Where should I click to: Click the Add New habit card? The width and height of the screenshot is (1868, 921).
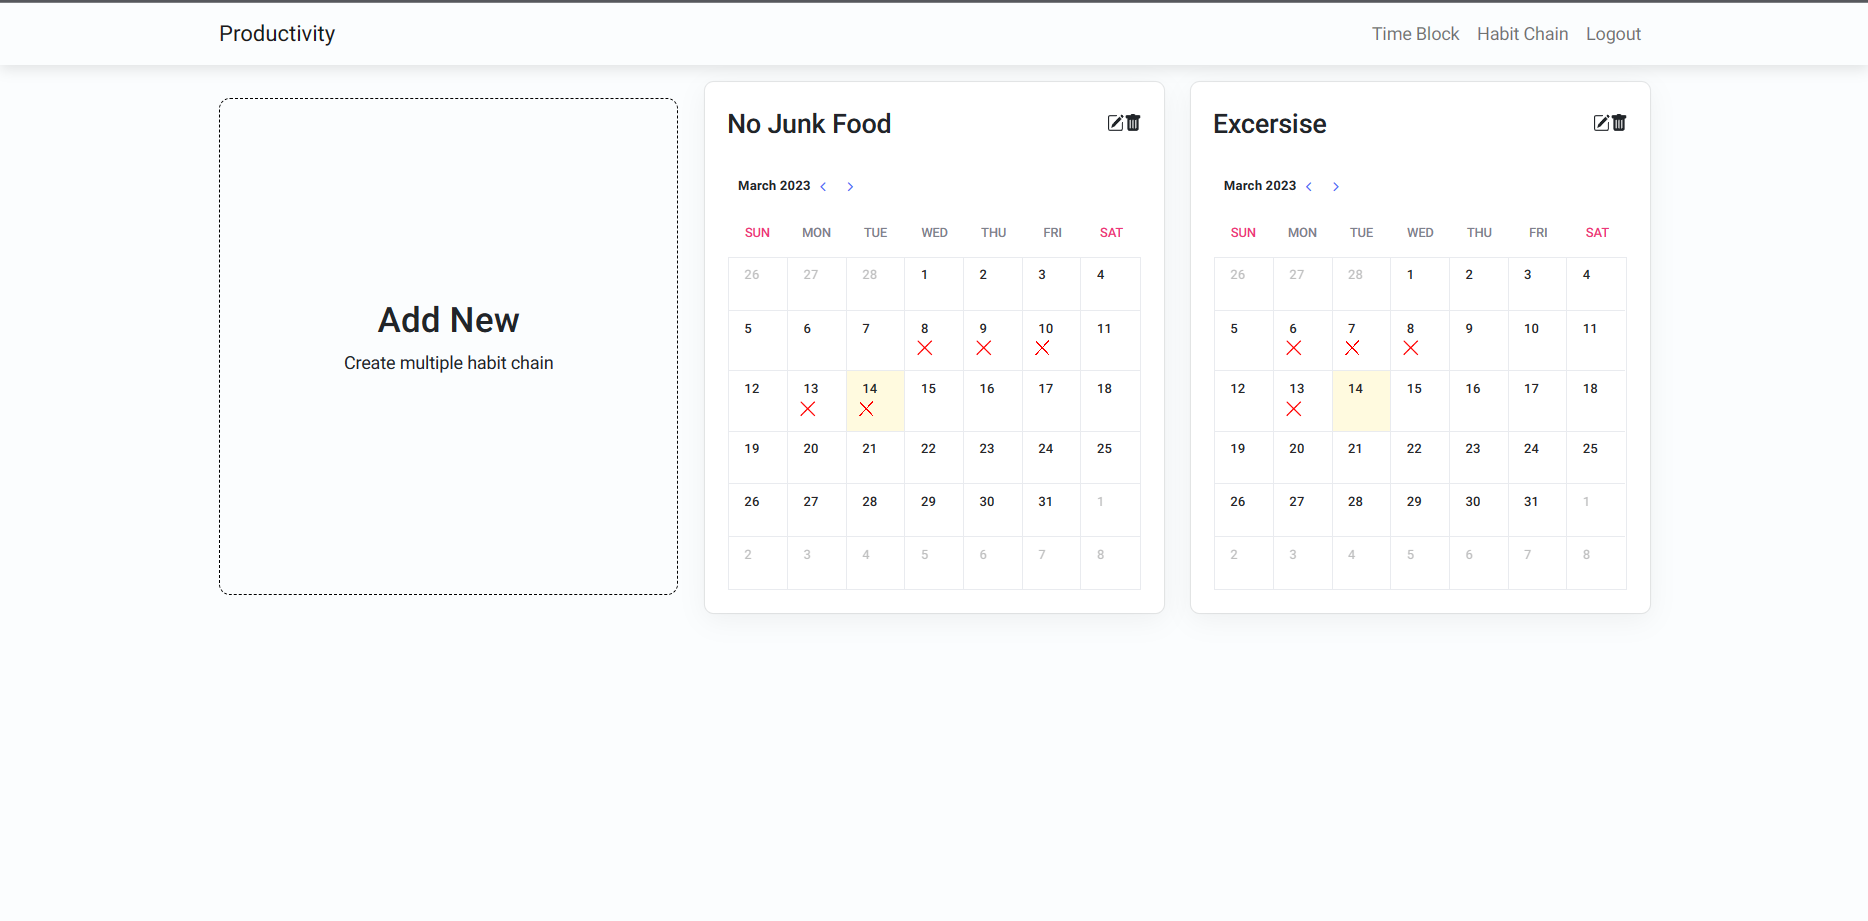tap(448, 345)
